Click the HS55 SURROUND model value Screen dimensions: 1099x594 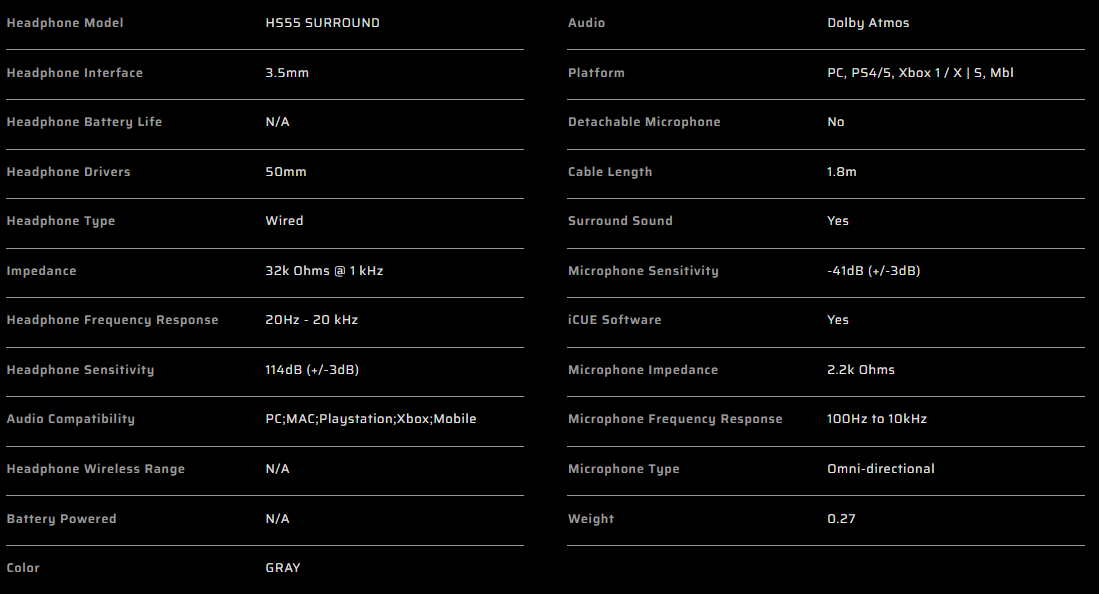322,23
